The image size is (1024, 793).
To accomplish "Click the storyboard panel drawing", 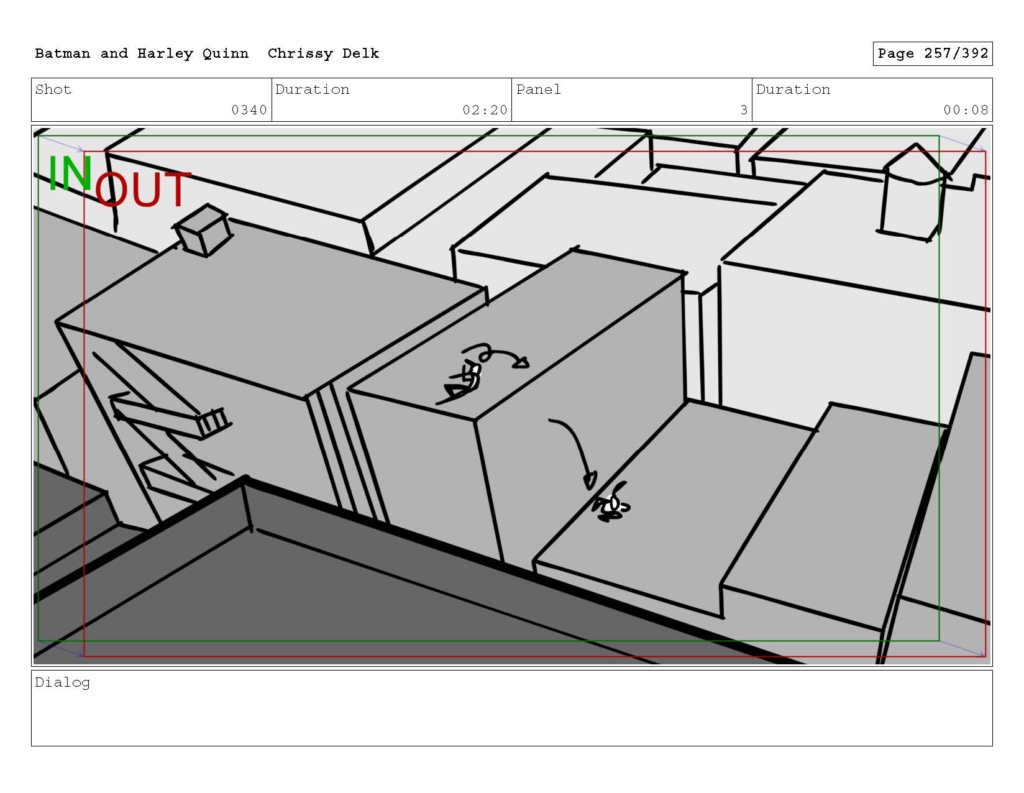I will [512, 396].
